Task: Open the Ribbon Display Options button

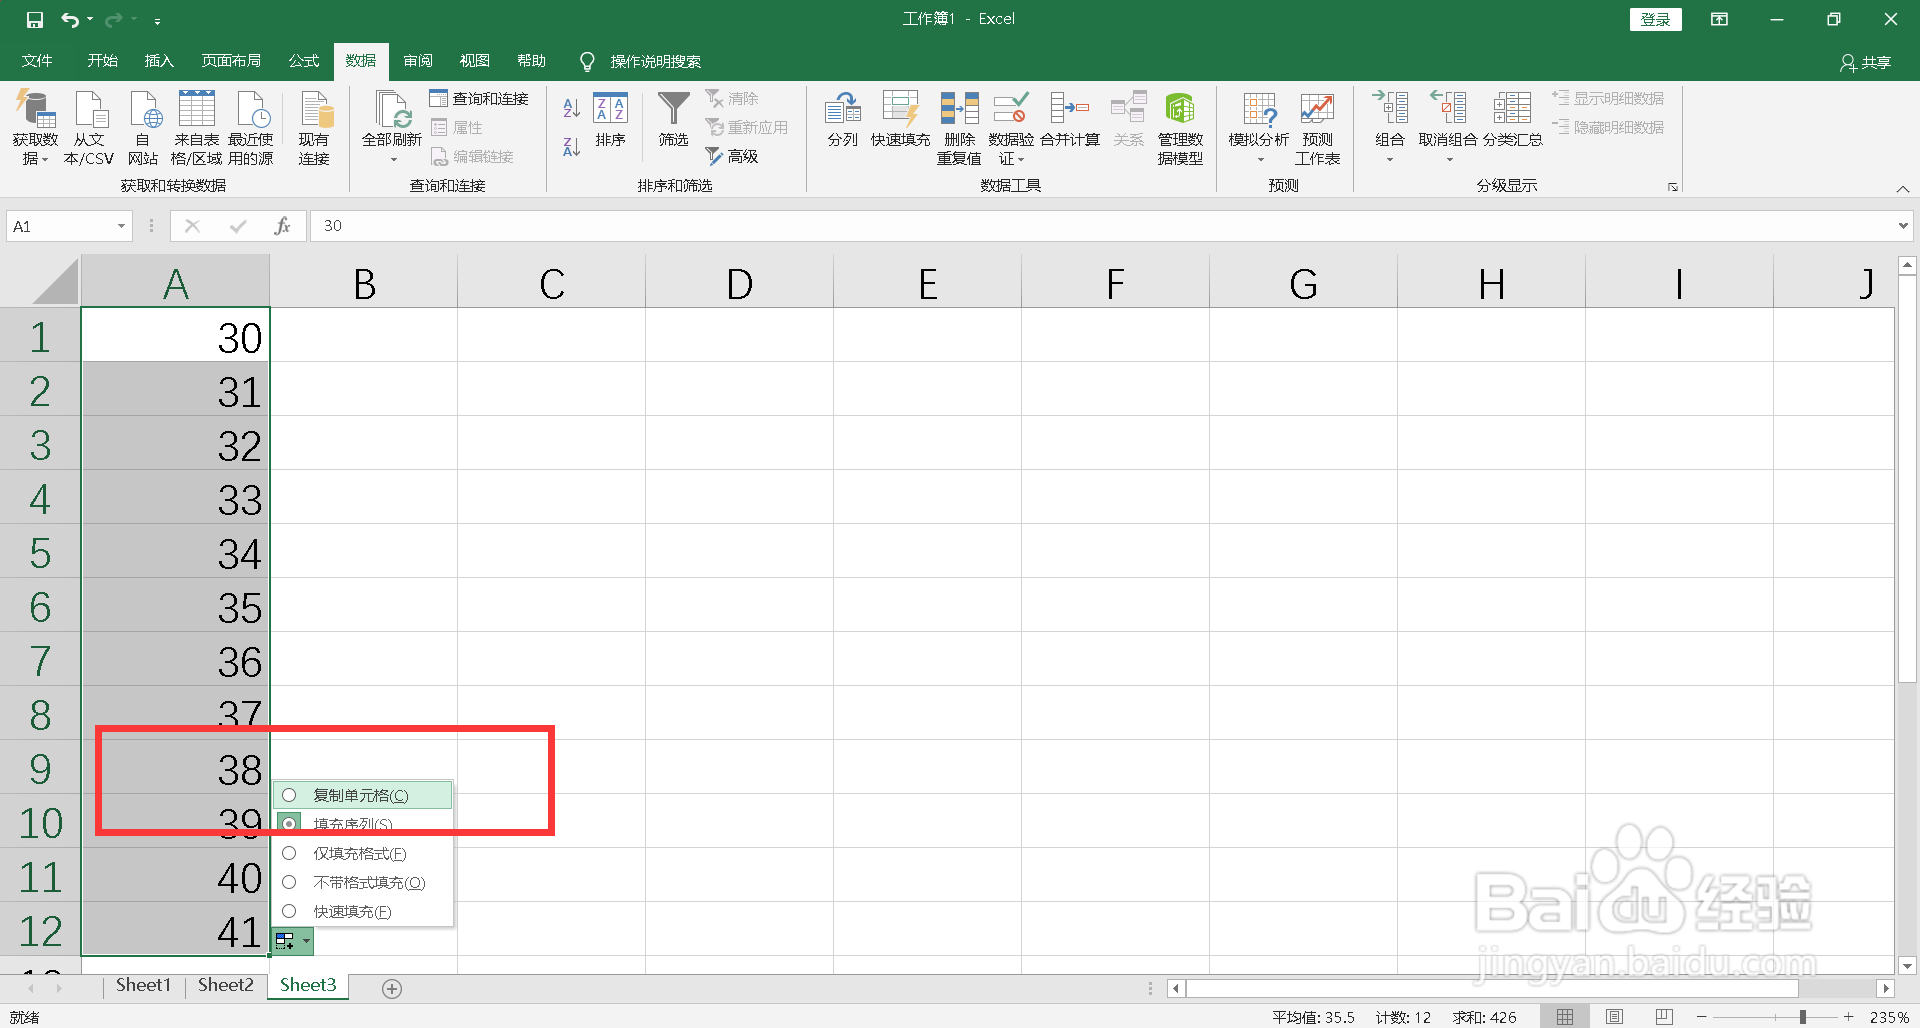Action: pyautogui.click(x=1720, y=19)
